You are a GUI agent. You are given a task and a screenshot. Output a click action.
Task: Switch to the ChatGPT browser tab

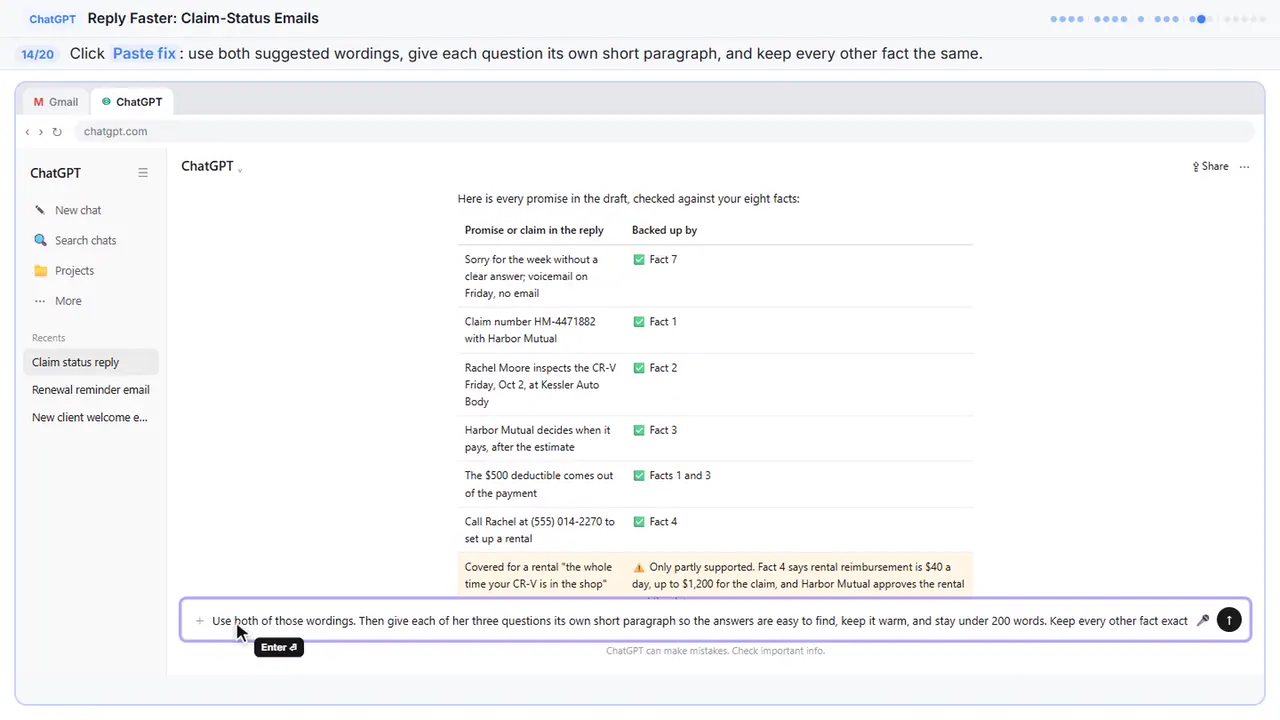pos(132,102)
